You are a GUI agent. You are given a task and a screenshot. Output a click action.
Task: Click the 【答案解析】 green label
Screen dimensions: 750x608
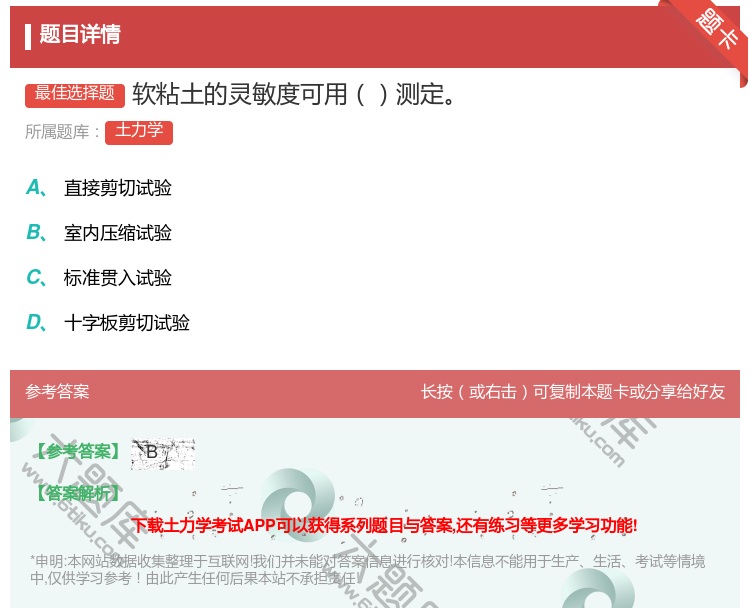(x=77, y=493)
